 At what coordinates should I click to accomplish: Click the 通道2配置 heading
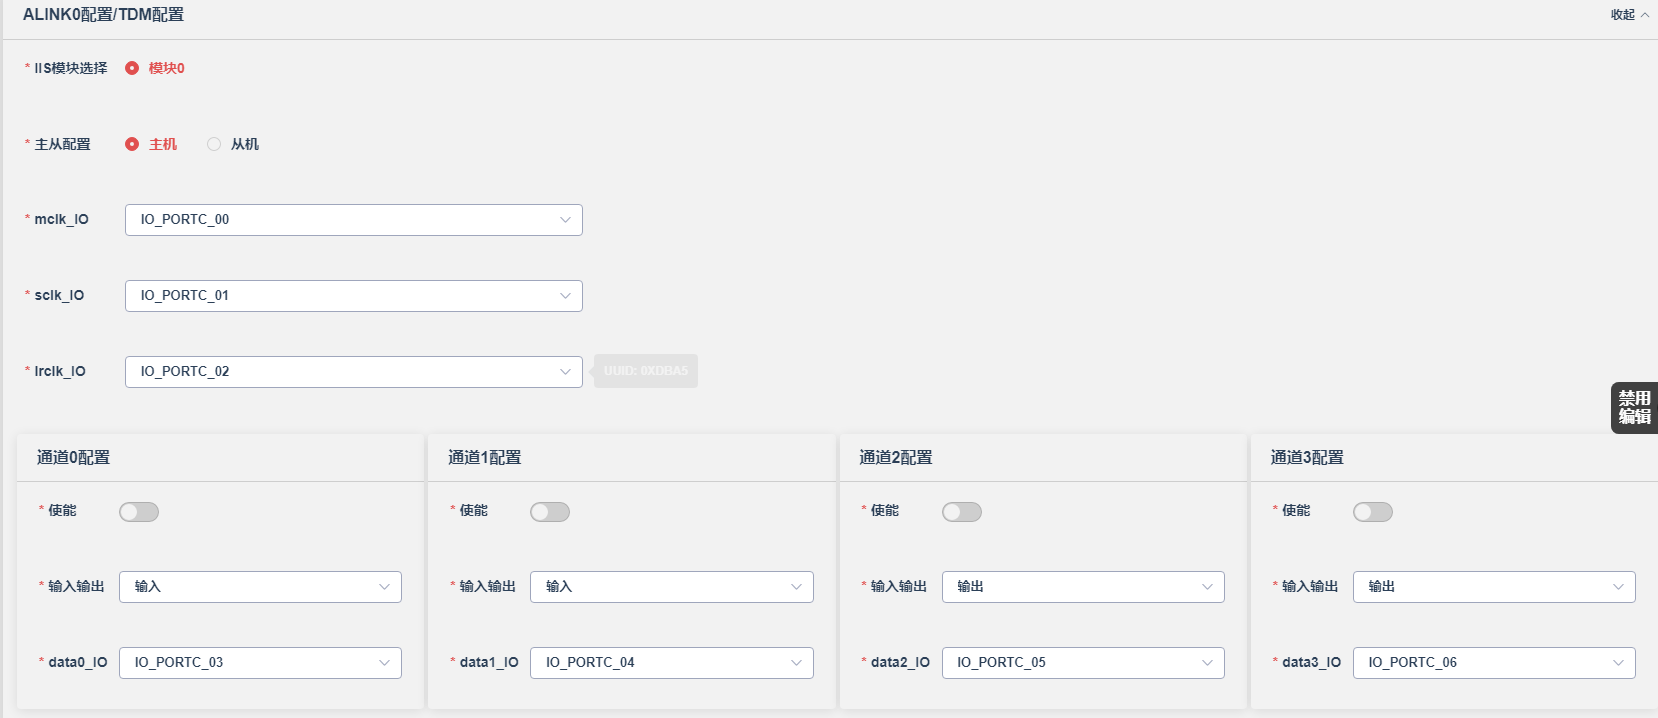[896, 458]
